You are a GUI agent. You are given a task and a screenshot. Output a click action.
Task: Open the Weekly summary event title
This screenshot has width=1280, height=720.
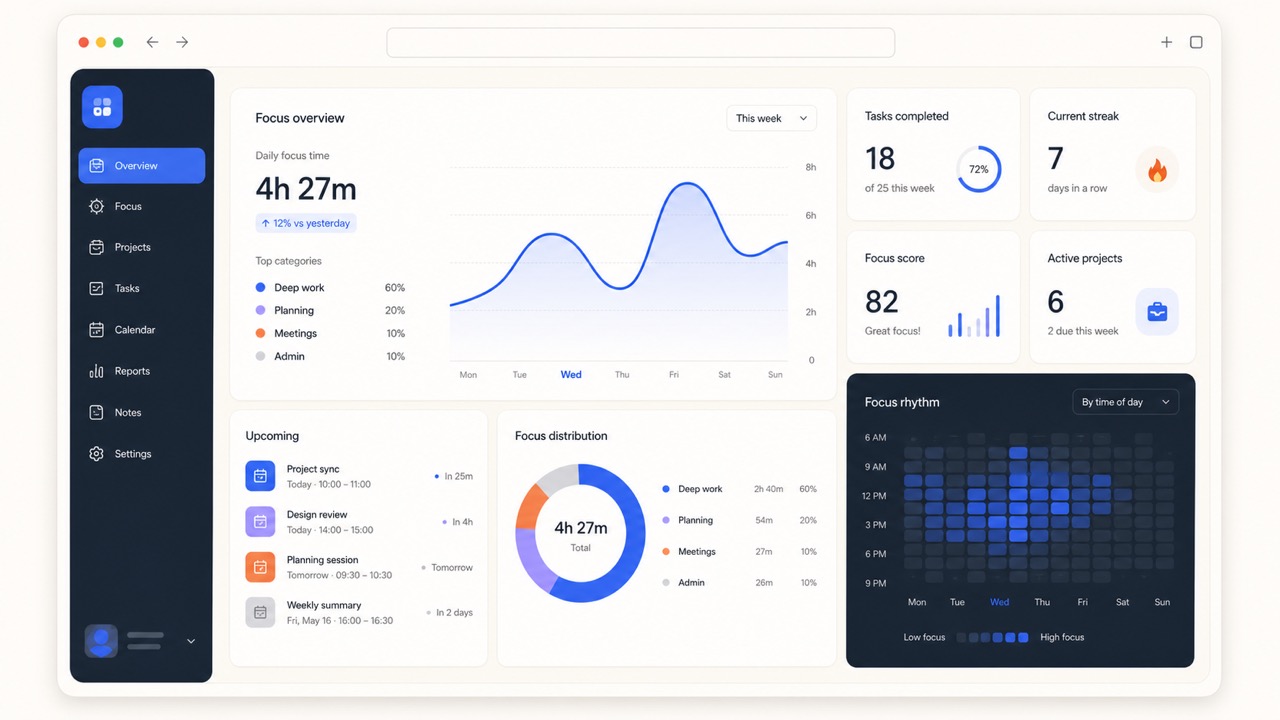324,605
